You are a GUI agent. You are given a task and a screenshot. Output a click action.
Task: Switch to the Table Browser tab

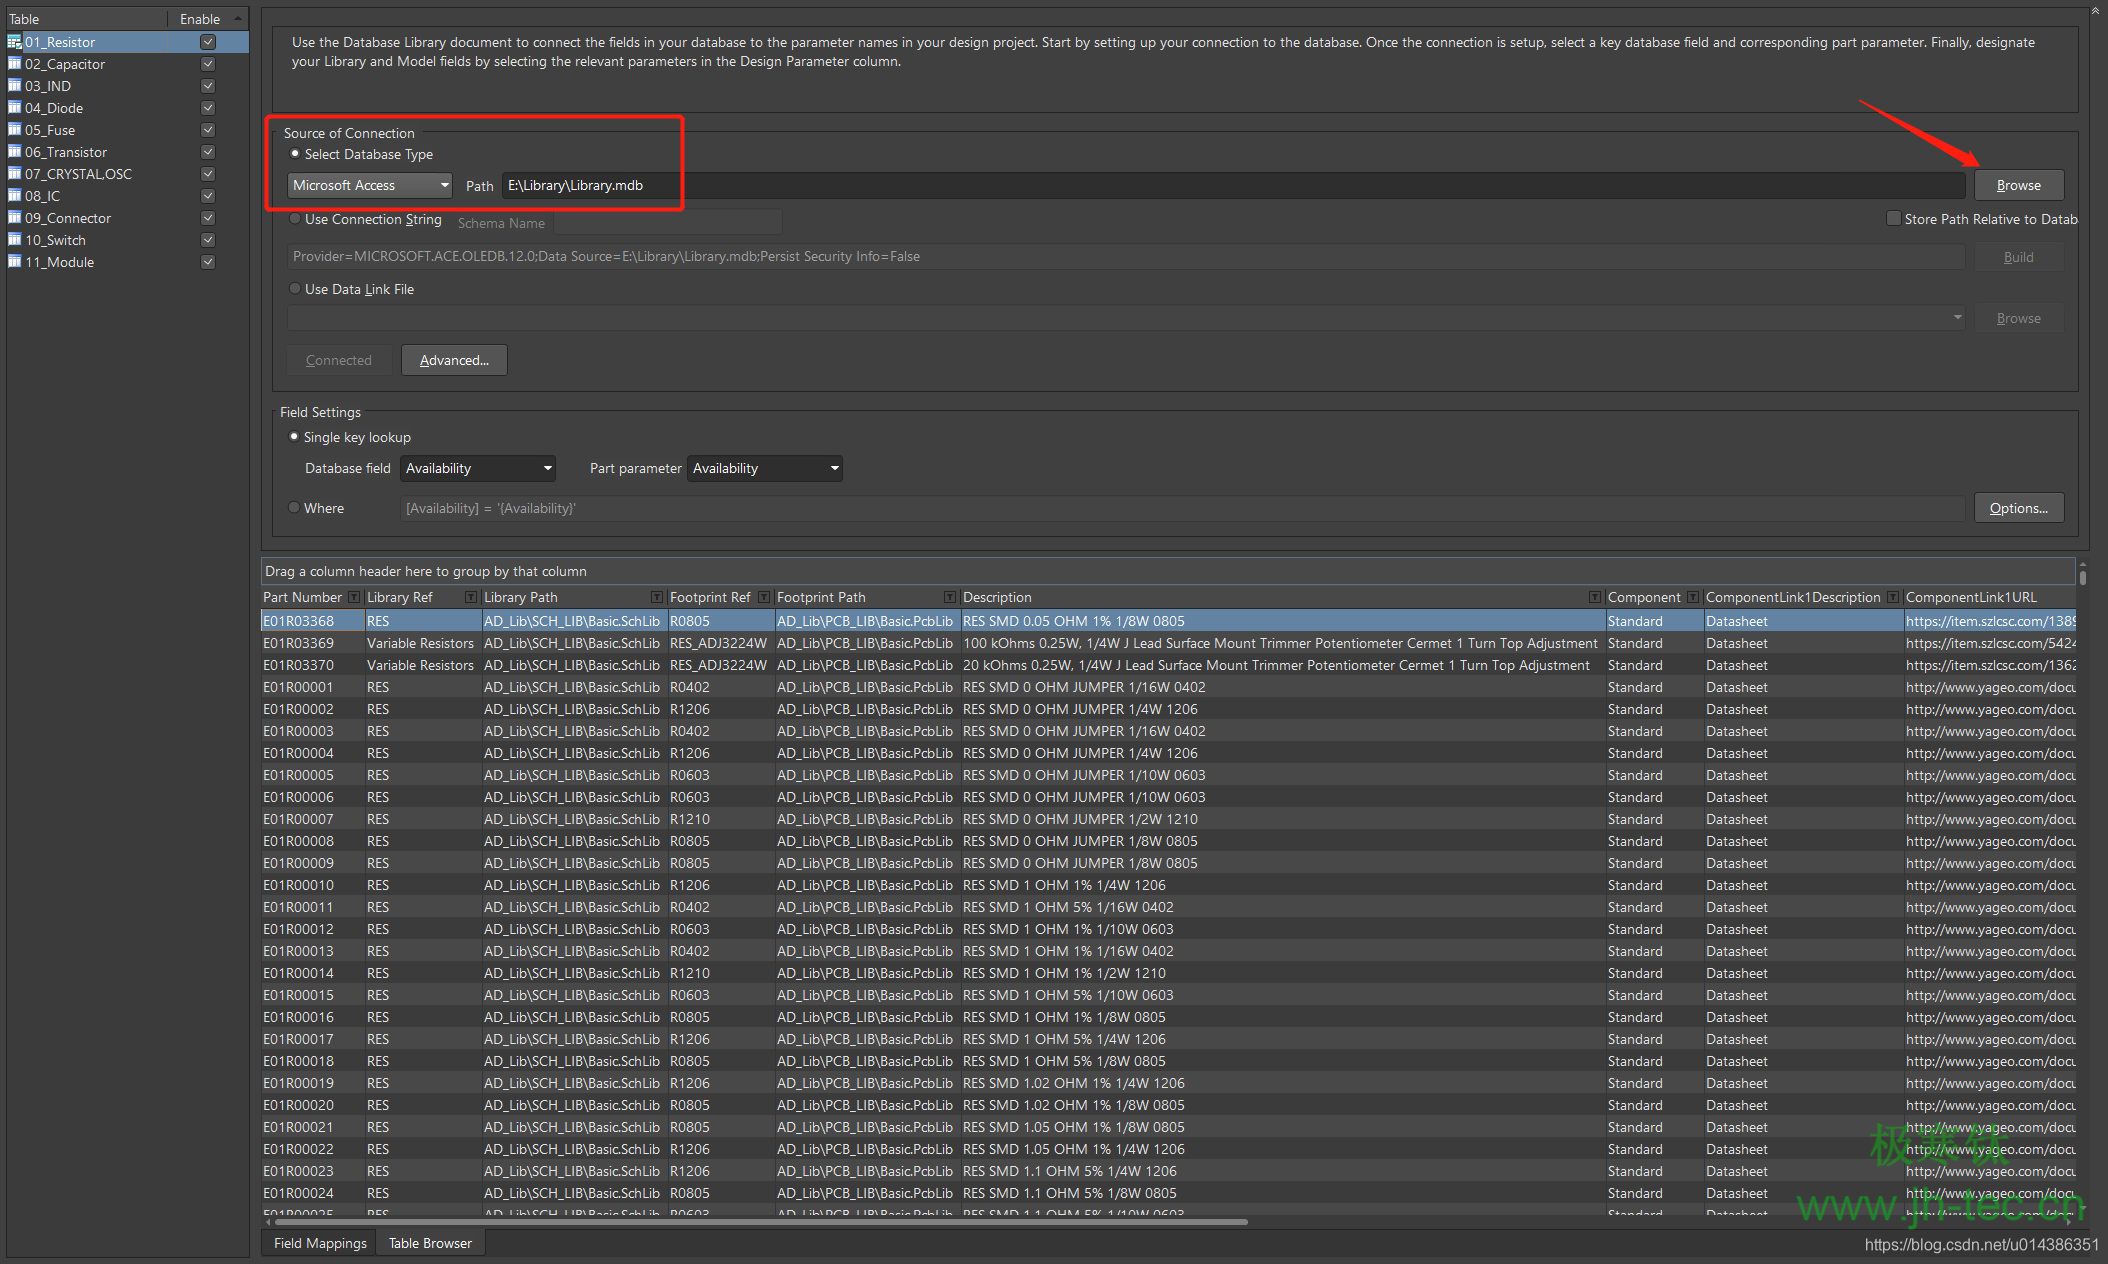tap(430, 1243)
